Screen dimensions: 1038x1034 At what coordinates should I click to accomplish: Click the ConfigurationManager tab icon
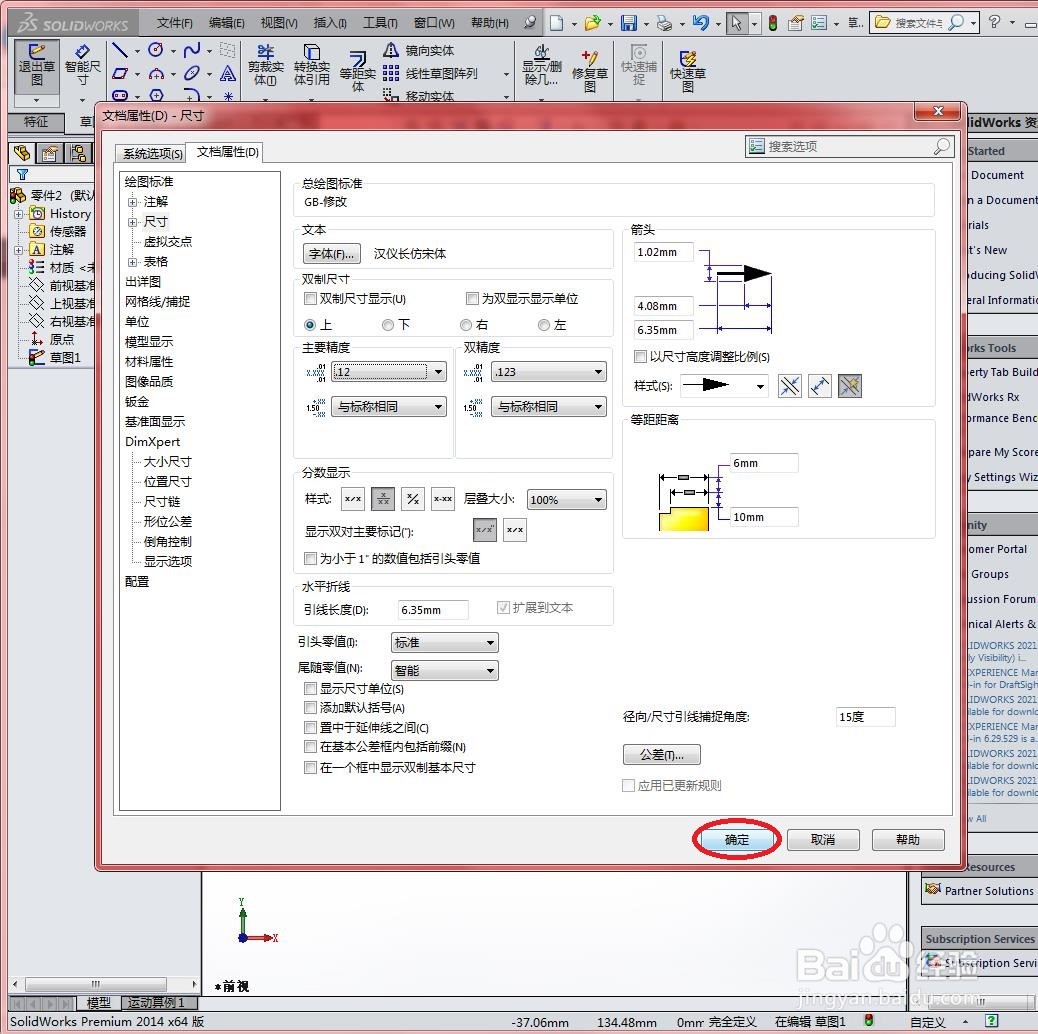pyautogui.click(x=78, y=154)
